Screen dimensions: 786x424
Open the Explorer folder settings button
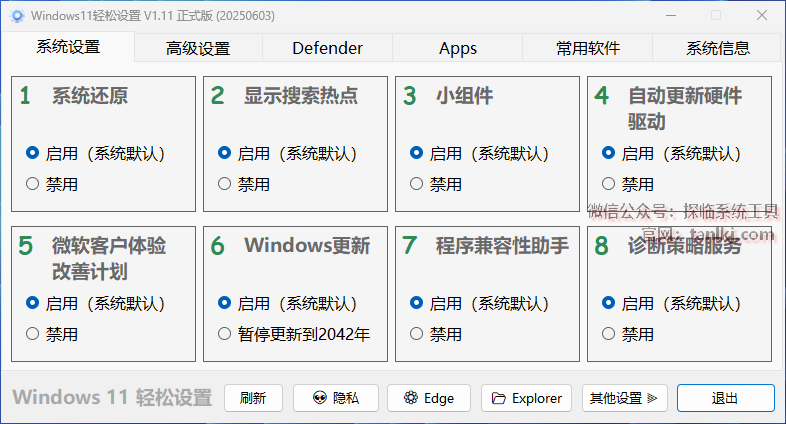pos(526,398)
